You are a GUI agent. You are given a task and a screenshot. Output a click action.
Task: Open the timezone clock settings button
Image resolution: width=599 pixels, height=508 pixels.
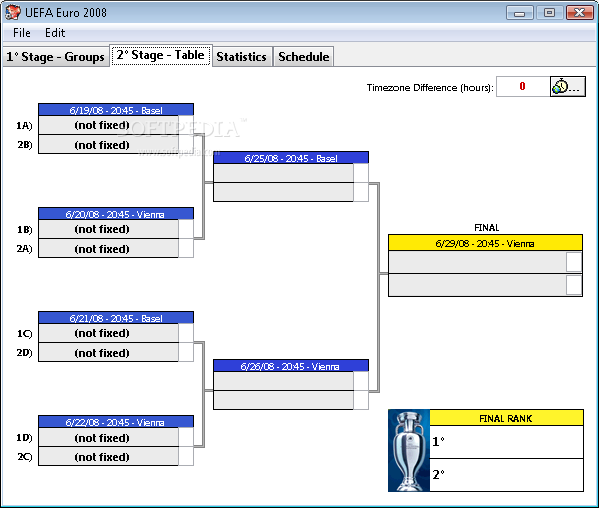click(x=567, y=87)
